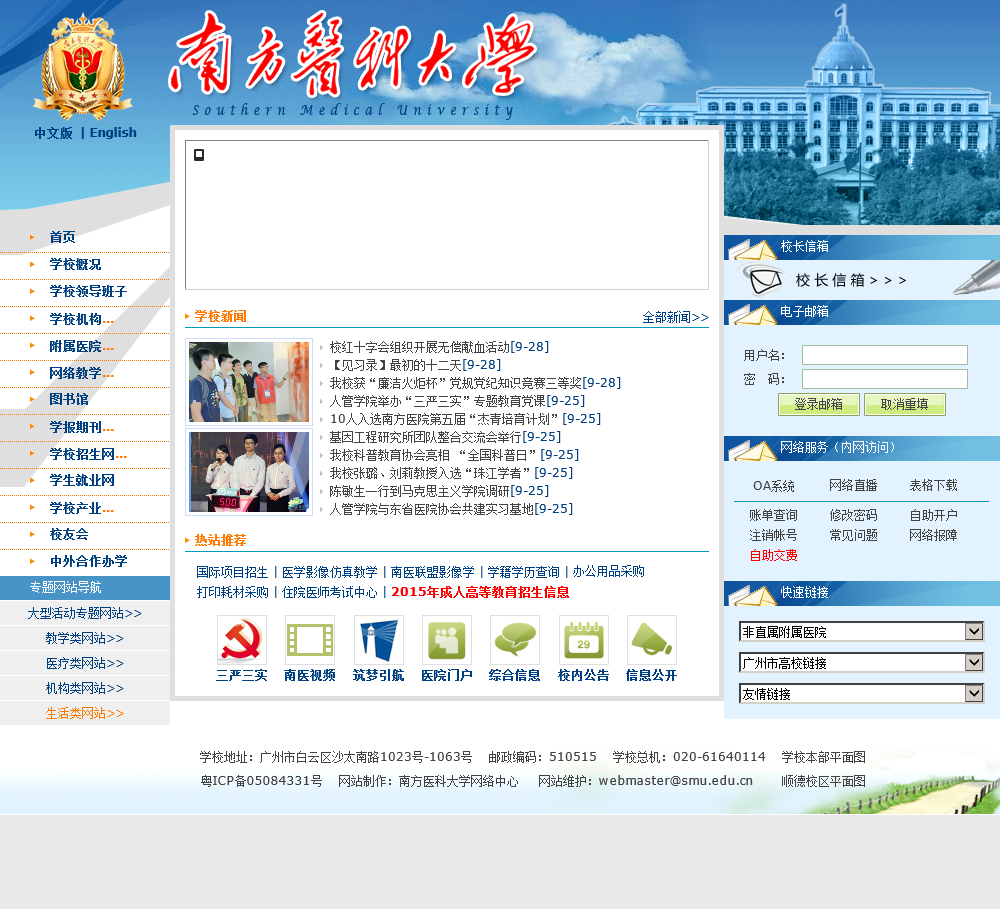This screenshot has width=1000, height=909.
Task: Open 国际项目招生 hot site link
Action: 232,572
